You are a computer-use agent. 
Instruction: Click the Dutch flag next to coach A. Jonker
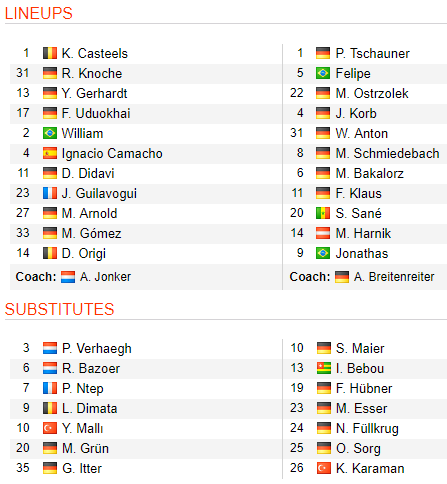[68, 277]
